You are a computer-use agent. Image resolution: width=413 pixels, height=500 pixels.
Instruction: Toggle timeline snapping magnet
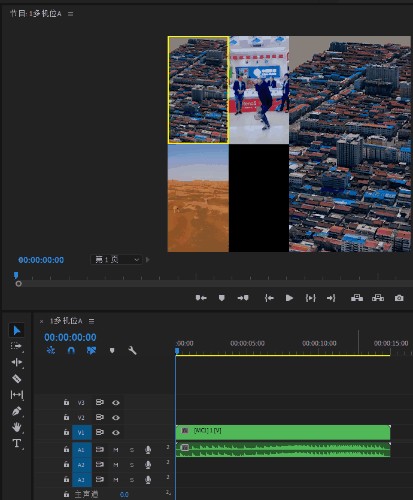pos(71,350)
